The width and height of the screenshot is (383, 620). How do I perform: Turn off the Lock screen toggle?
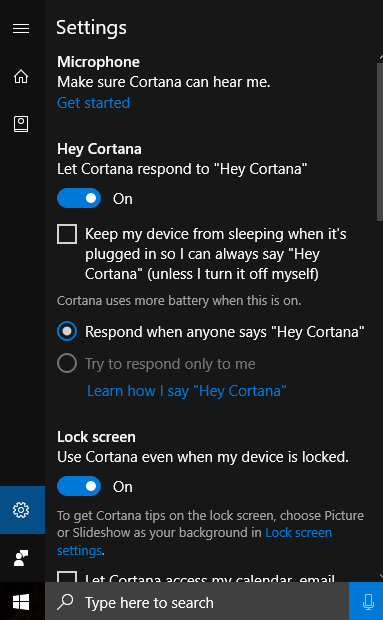click(79, 486)
